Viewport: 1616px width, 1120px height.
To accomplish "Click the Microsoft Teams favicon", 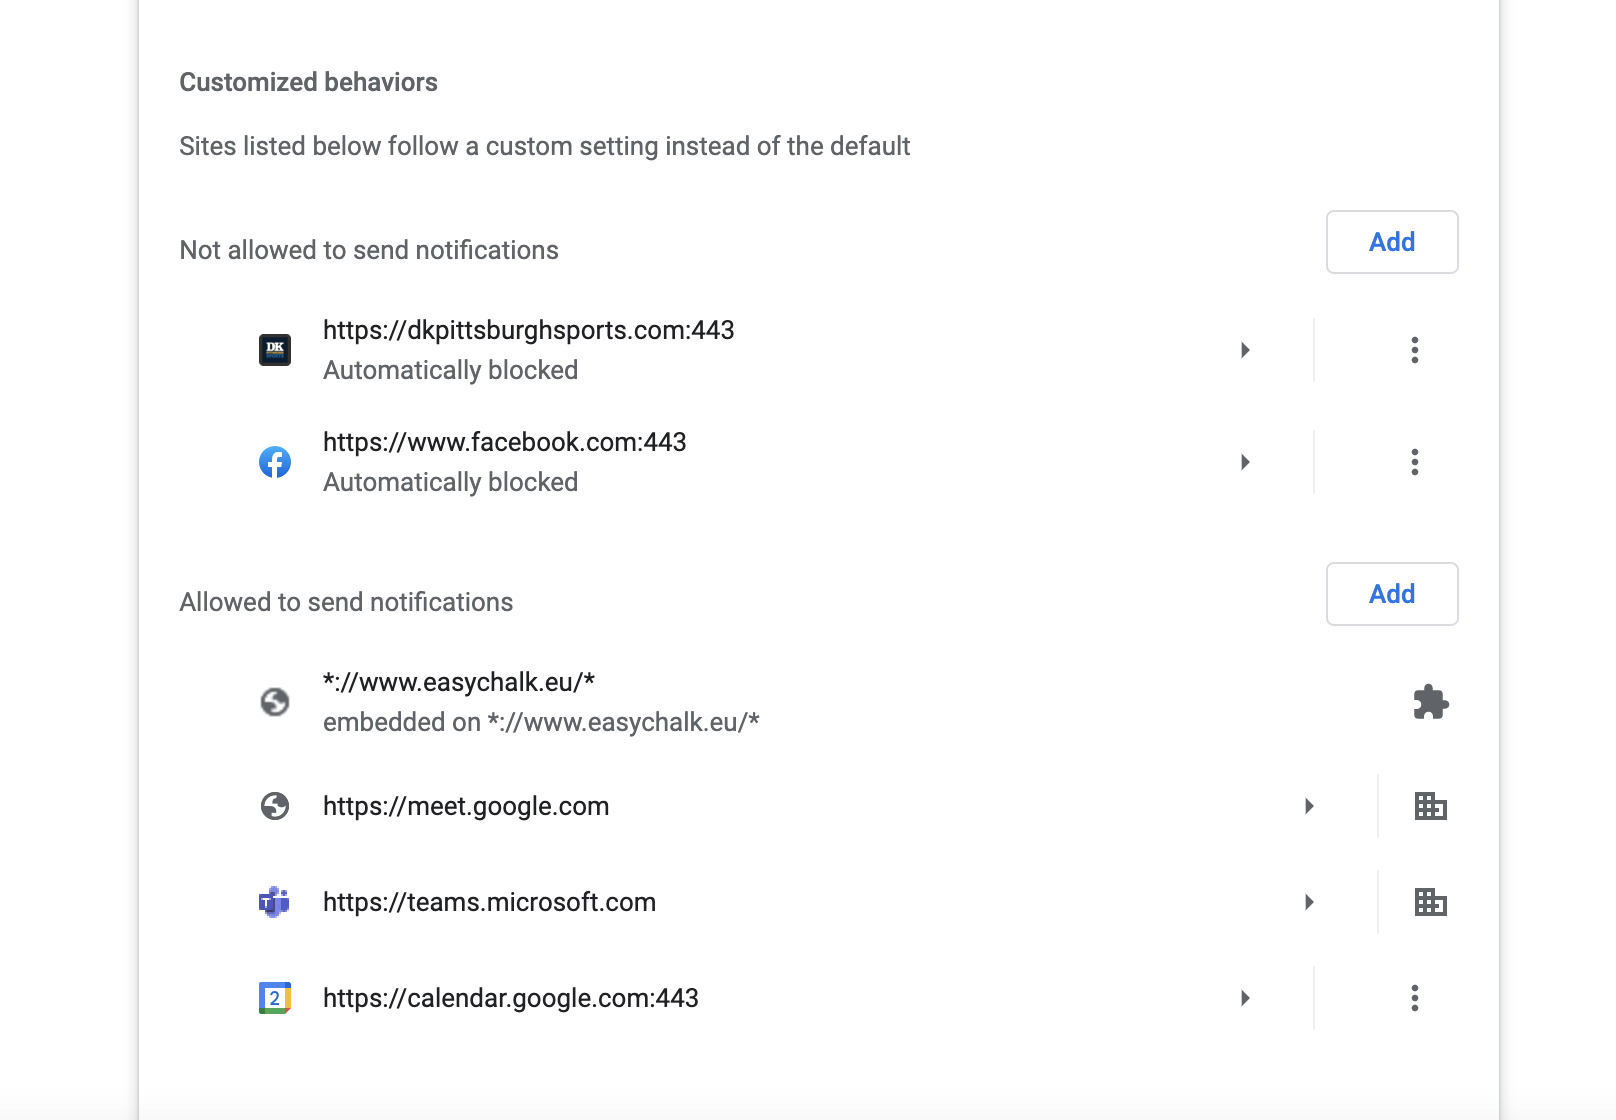I will 275,902.
